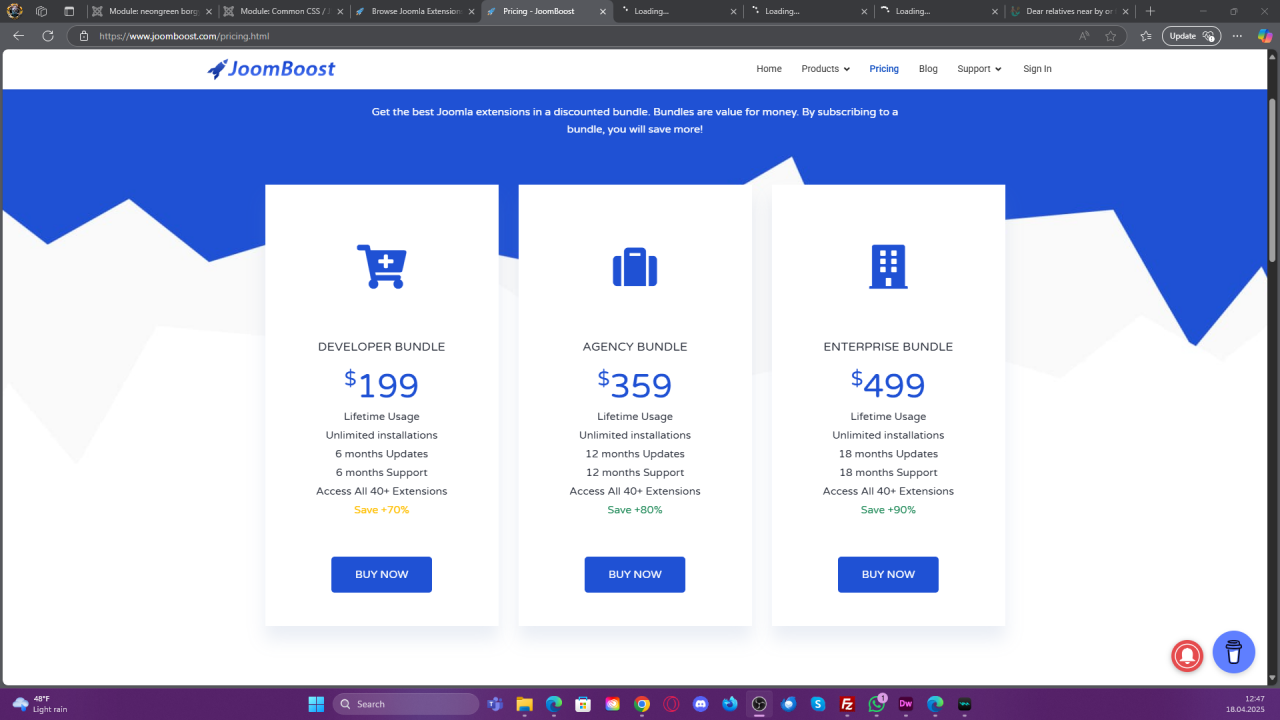
Task: Open Discord from the taskbar
Action: coord(700,704)
